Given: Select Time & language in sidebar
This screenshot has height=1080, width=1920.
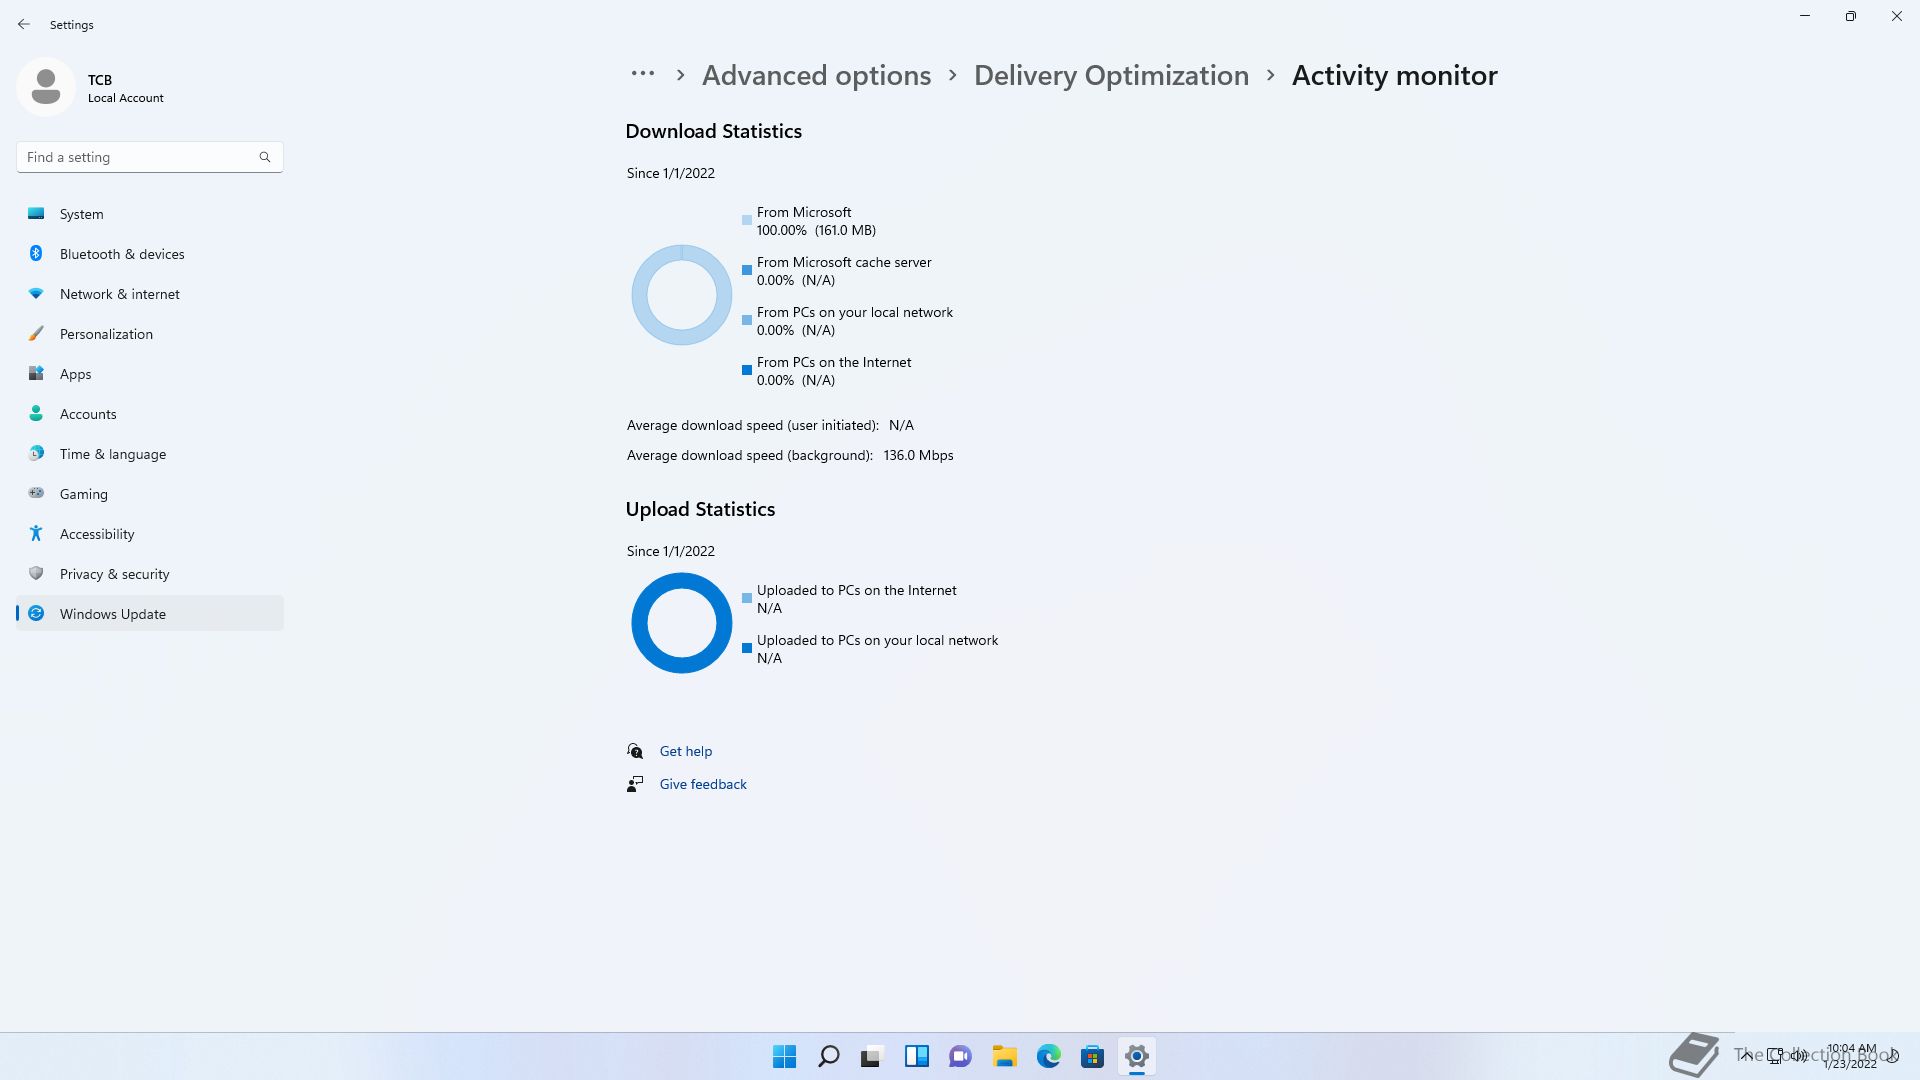Looking at the screenshot, I should pos(112,454).
